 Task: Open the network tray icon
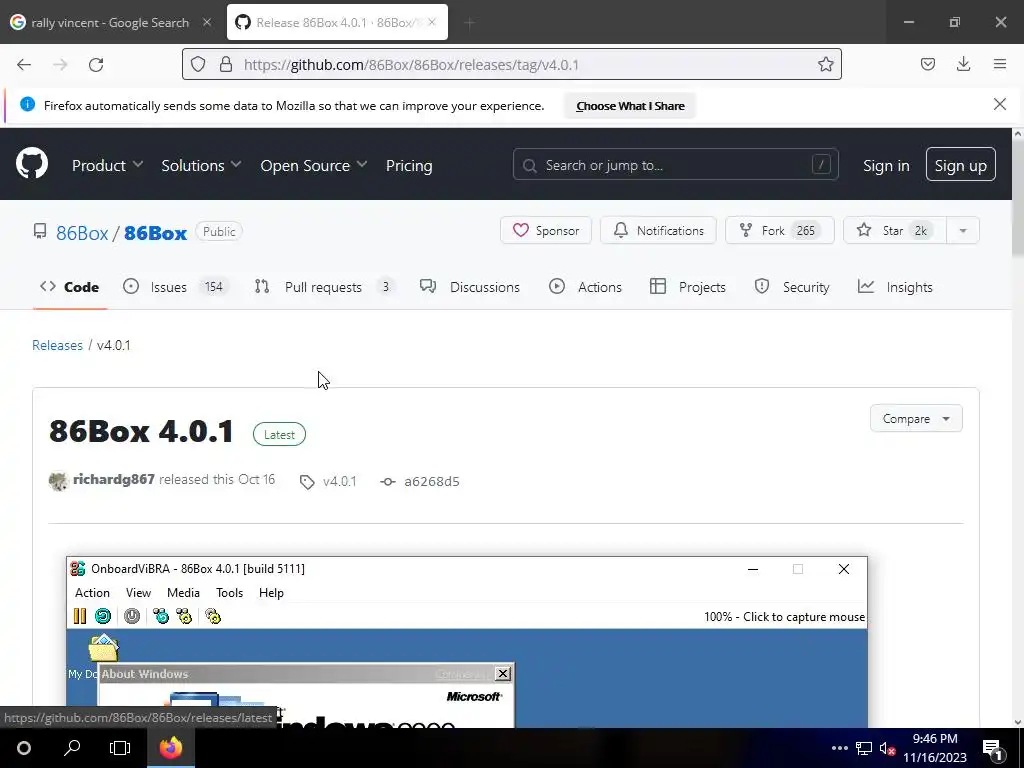click(x=864, y=748)
